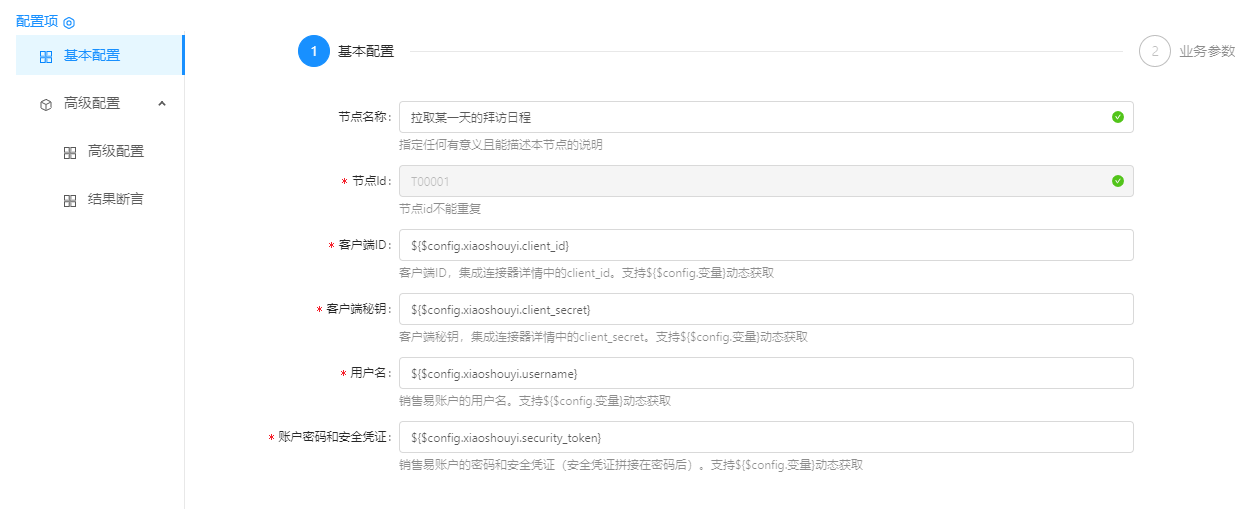The image size is (1249, 509).
Task: Click the 业务参数 step label
Action: tap(1207, 52)
